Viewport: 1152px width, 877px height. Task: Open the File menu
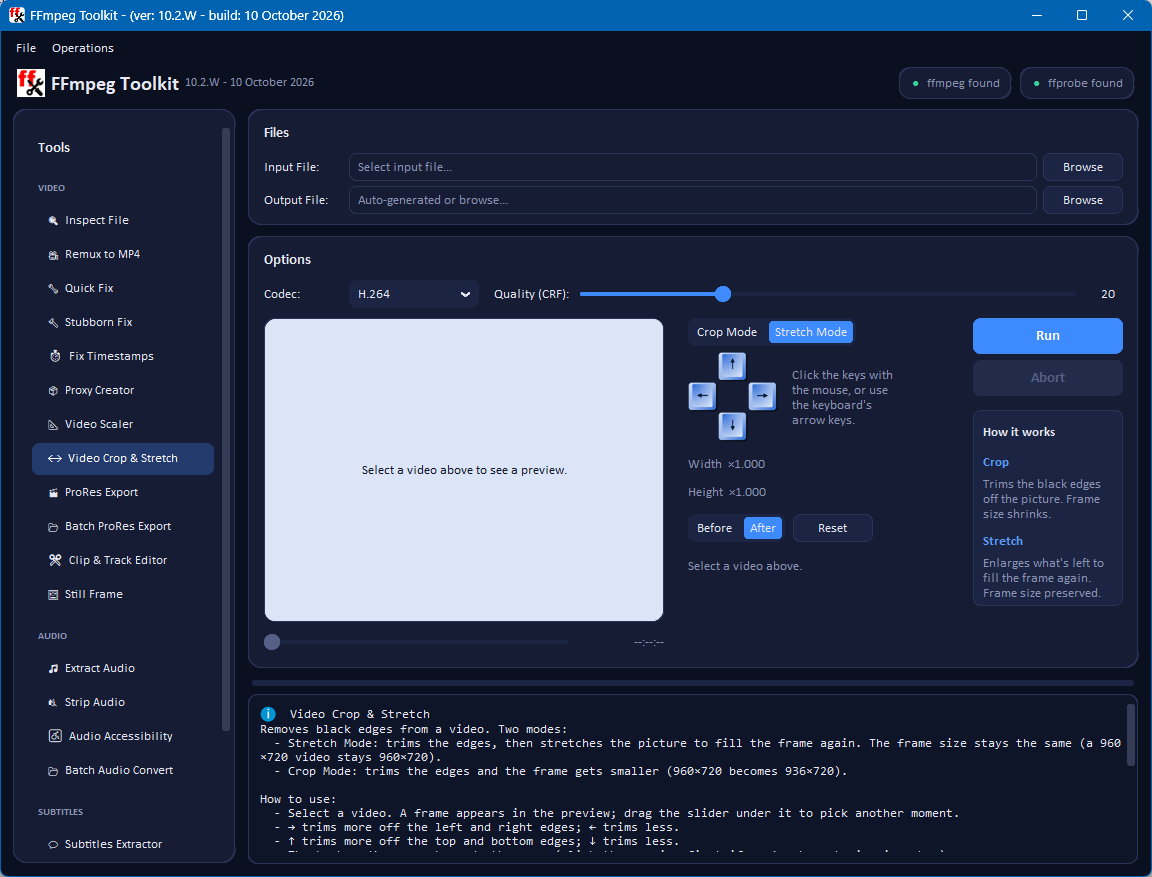[x=26, y=48]
